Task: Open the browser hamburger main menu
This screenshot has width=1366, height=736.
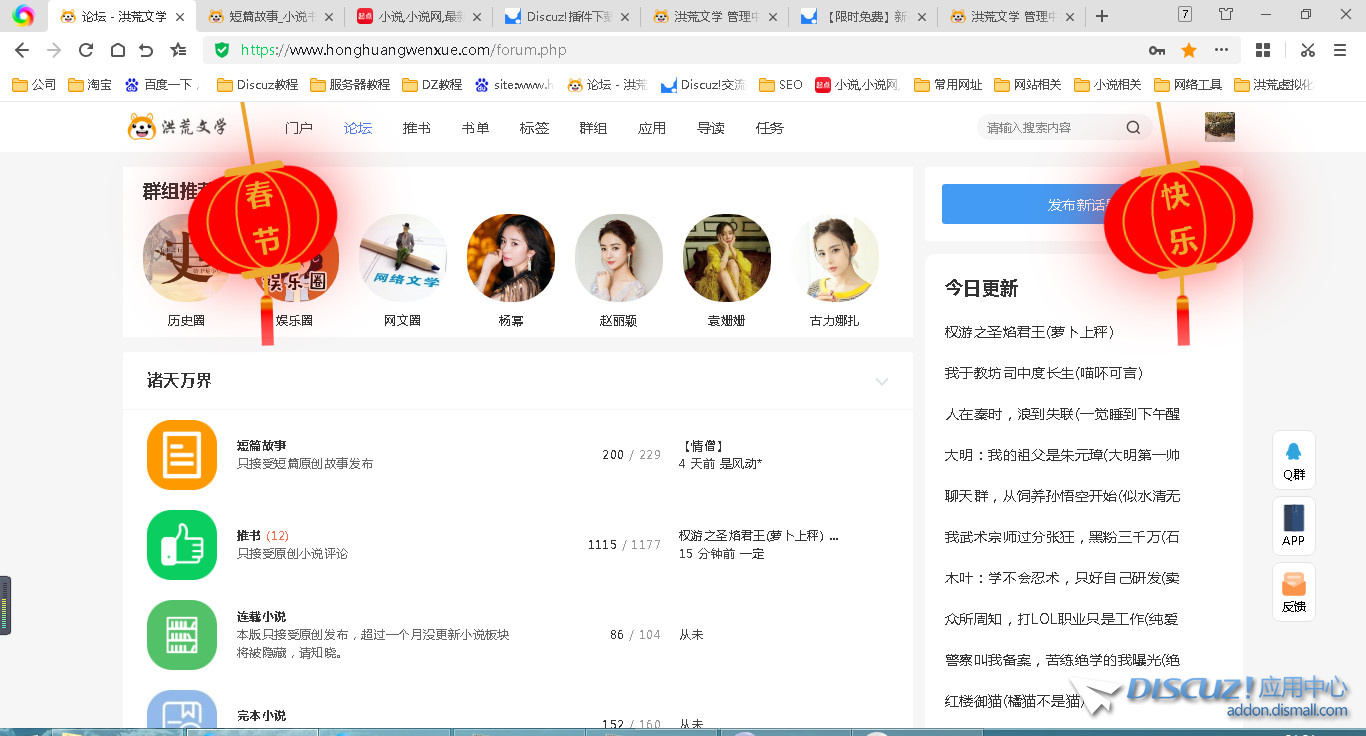Action: point(1340,50)
